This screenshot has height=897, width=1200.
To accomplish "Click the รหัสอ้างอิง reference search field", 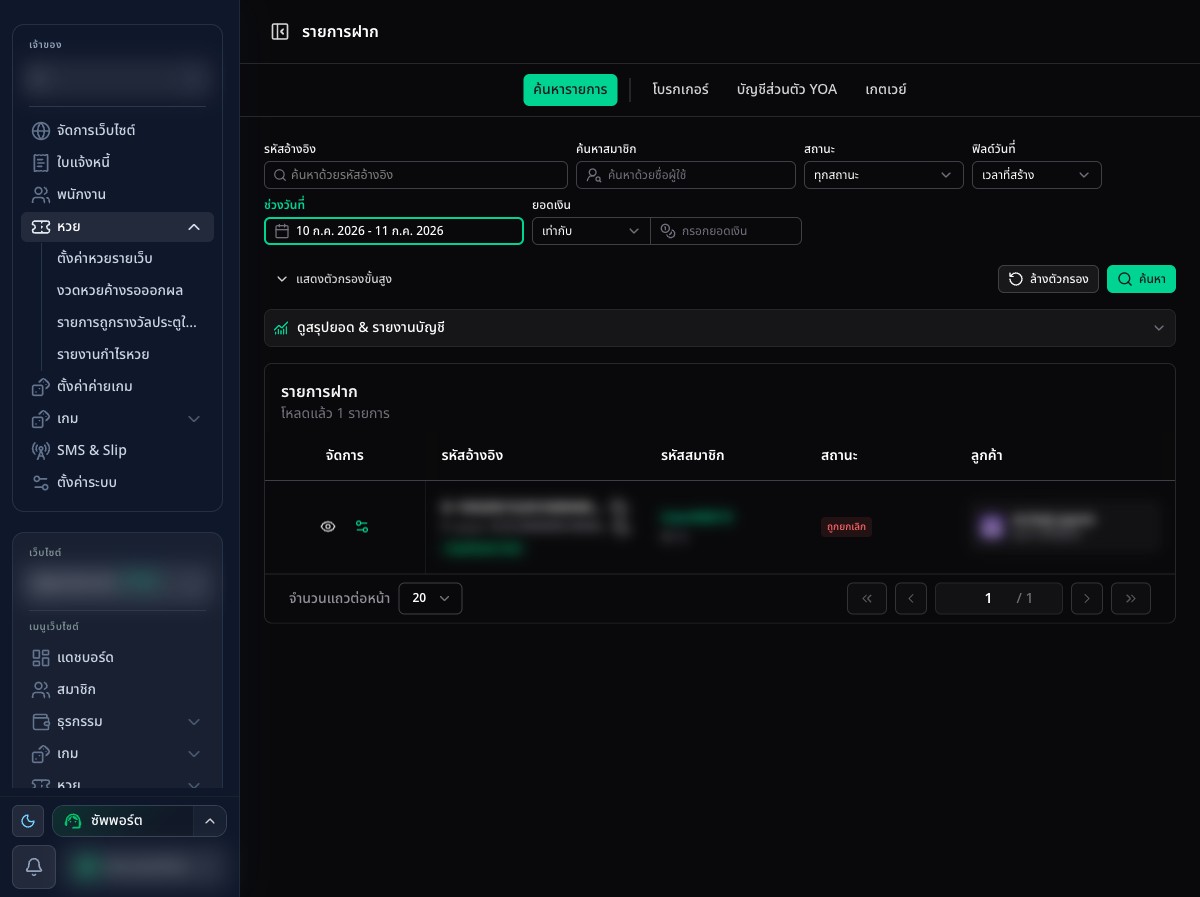I will tap(416, 175).
